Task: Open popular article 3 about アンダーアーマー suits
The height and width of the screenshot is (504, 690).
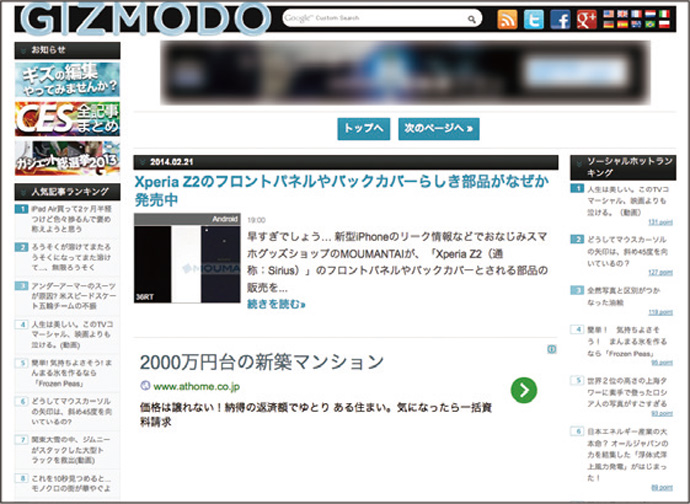Action: [x=73, y=296]
